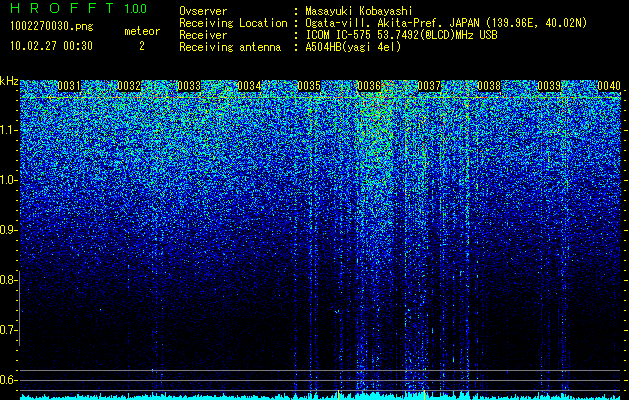Click the 0036 time marker
This screenshot has width=629, height=400.
click(x=369, y=86)
